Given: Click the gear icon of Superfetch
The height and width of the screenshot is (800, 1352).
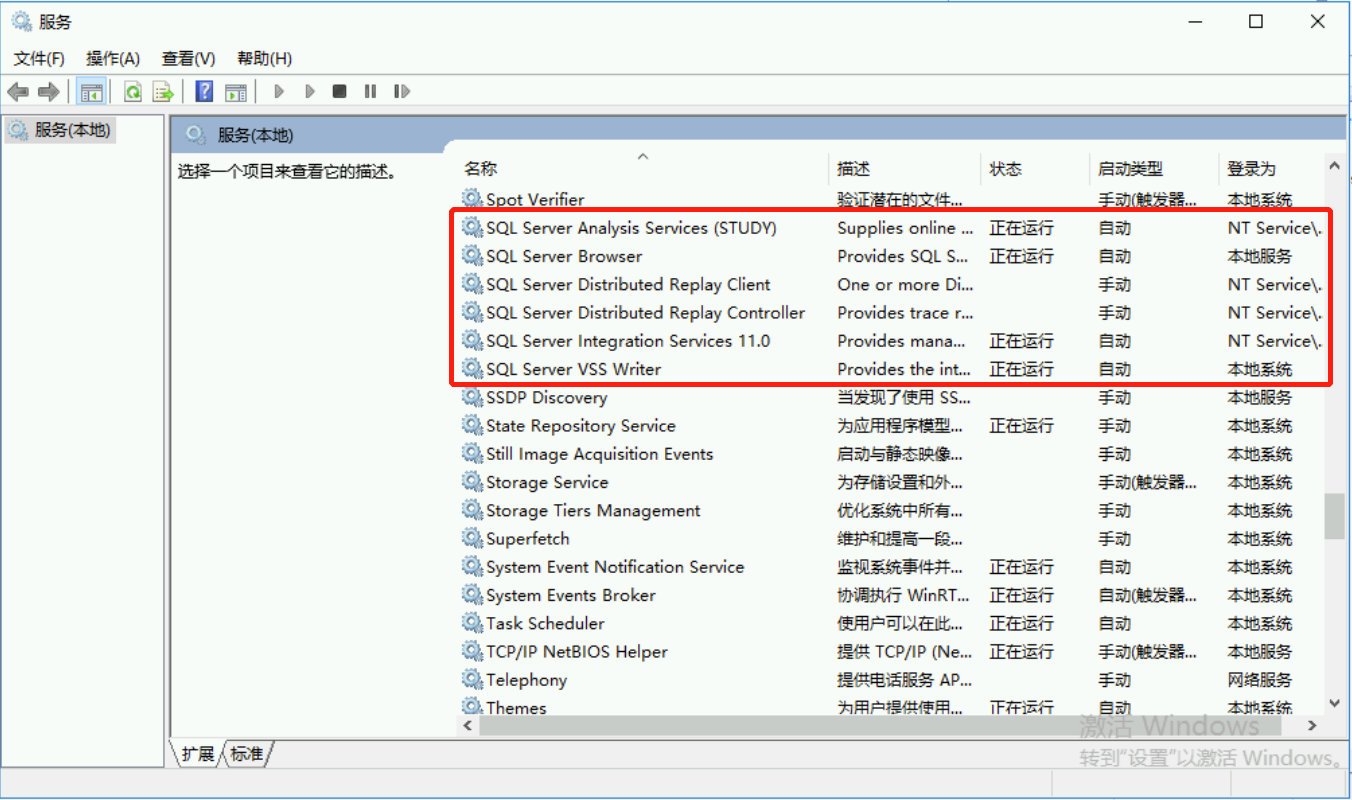Looking at the screenshot, I should pos(472,538).
